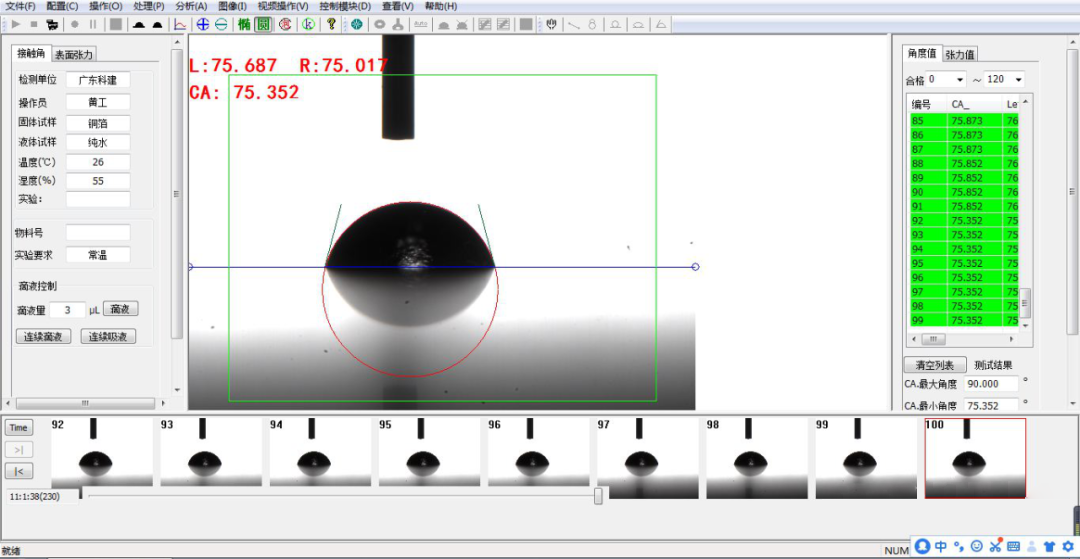Click the teal compass icon in toolbar
Viewport: 1080px width, 559px height.
[356, 24]
